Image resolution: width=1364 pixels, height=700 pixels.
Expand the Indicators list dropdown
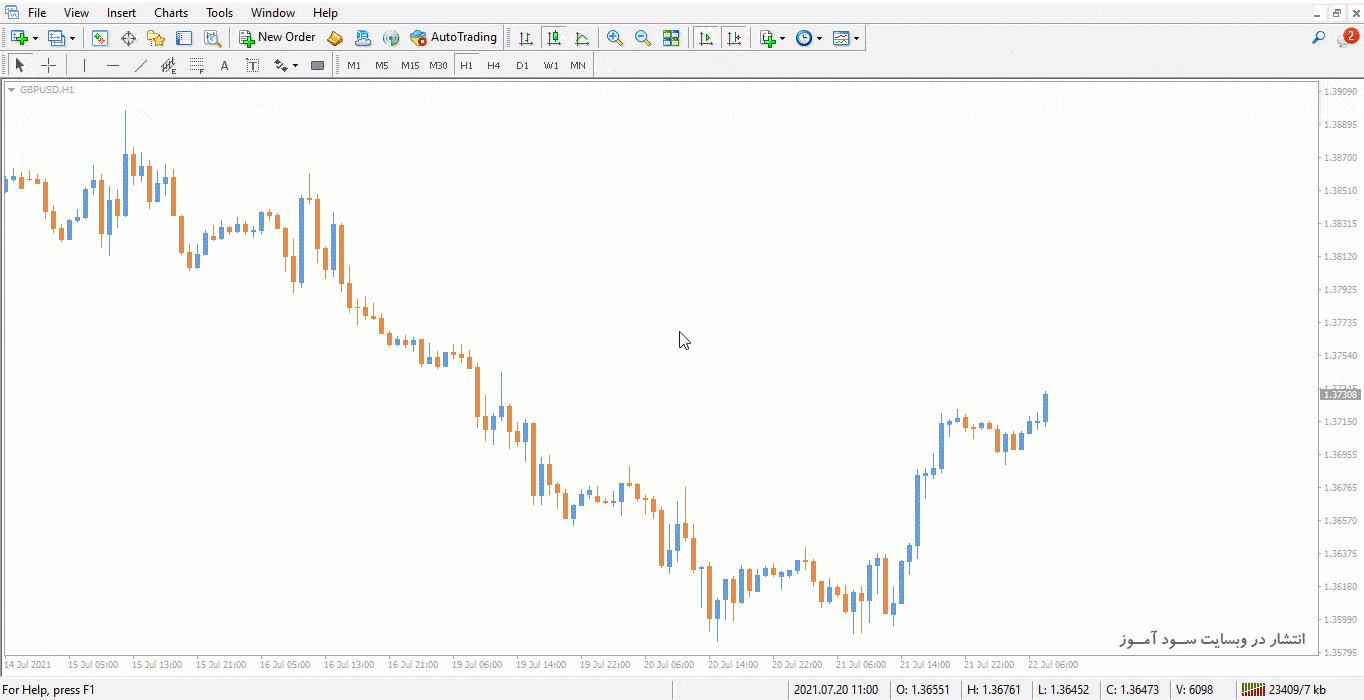tap(782, 38)
